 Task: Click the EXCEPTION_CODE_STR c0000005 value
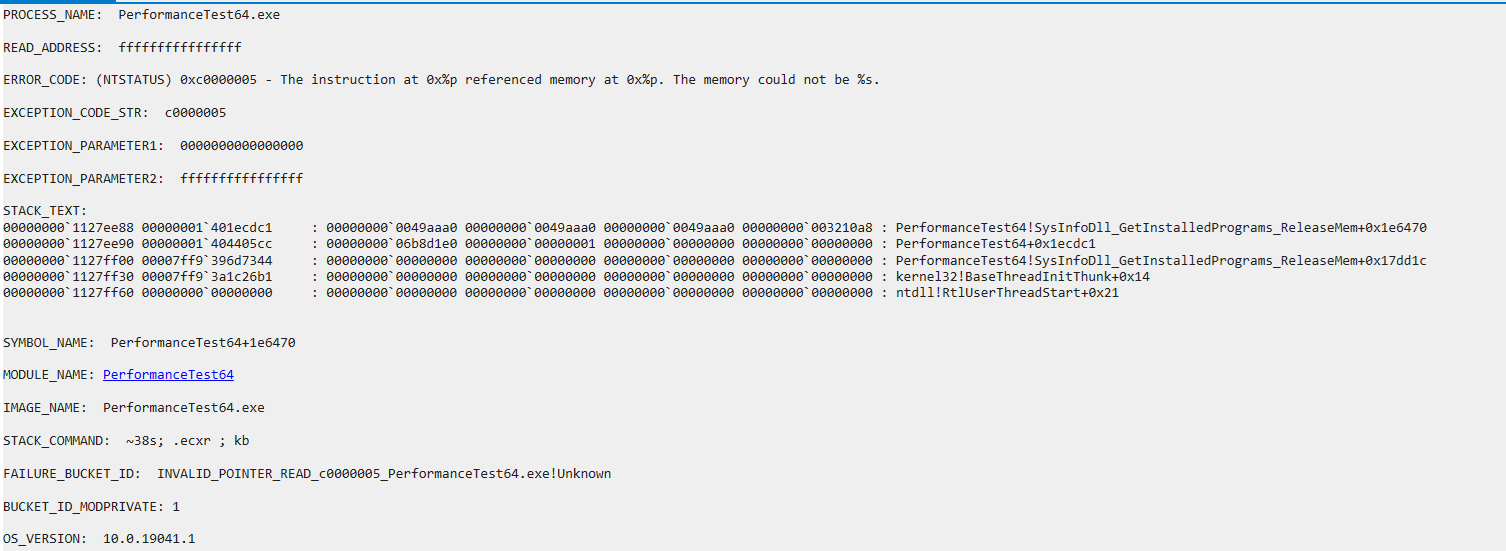(x=195, y=113)
